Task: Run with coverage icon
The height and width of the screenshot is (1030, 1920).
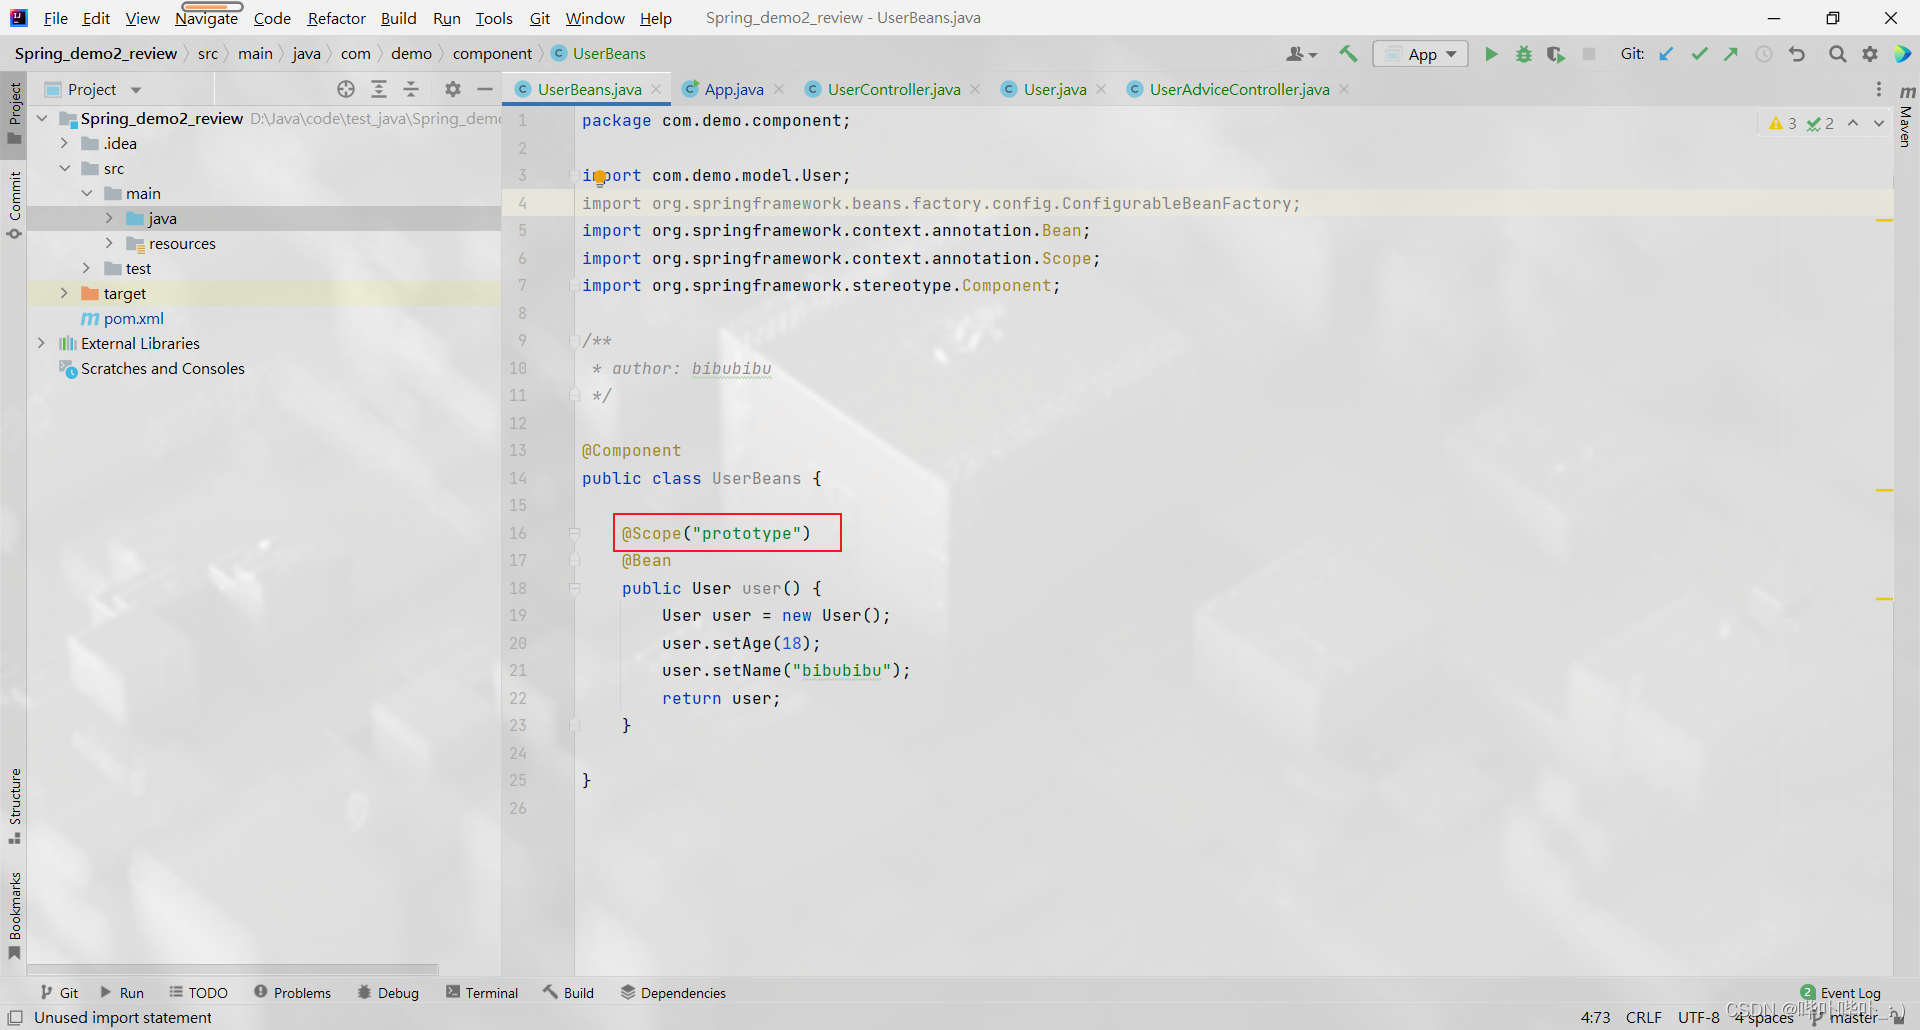Action: [1556, 54]
